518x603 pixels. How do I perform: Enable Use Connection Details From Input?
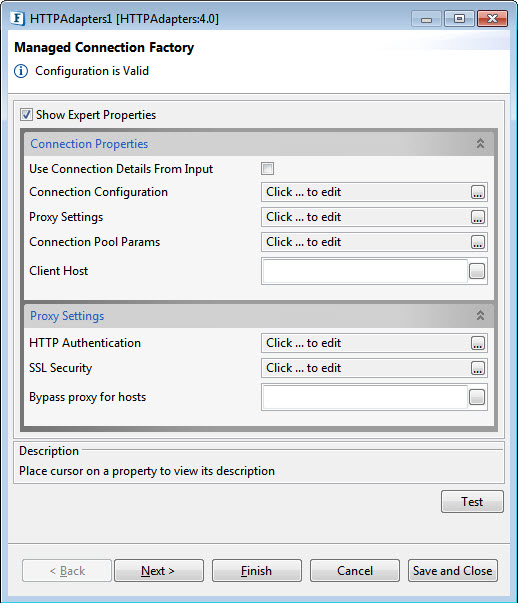(x=267, y=168)
